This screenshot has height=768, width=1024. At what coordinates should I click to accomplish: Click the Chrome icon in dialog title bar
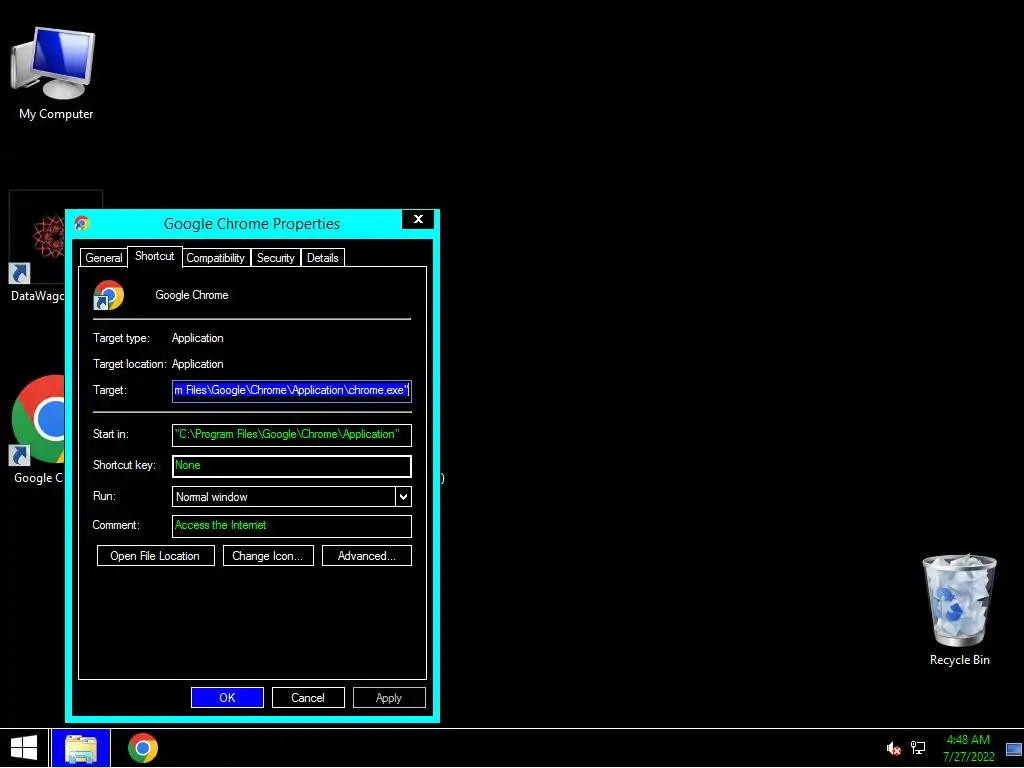[82, 223]
